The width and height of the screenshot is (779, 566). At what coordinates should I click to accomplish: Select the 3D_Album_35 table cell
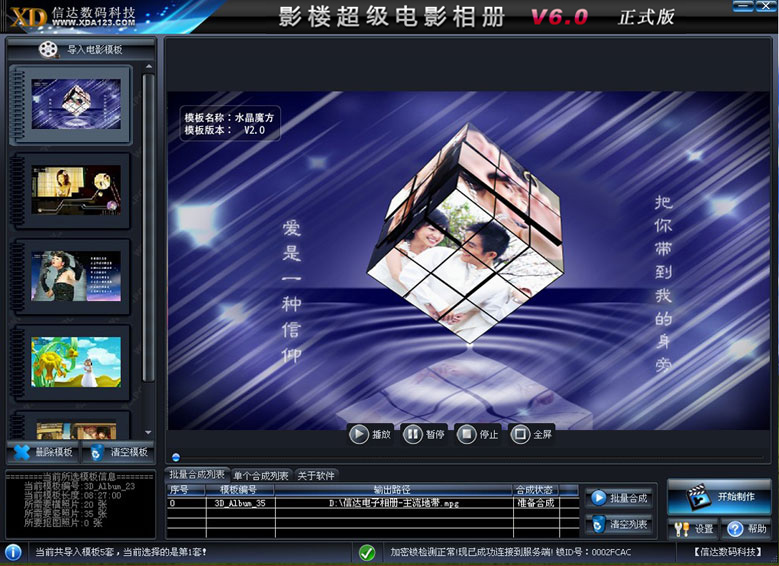240,503
